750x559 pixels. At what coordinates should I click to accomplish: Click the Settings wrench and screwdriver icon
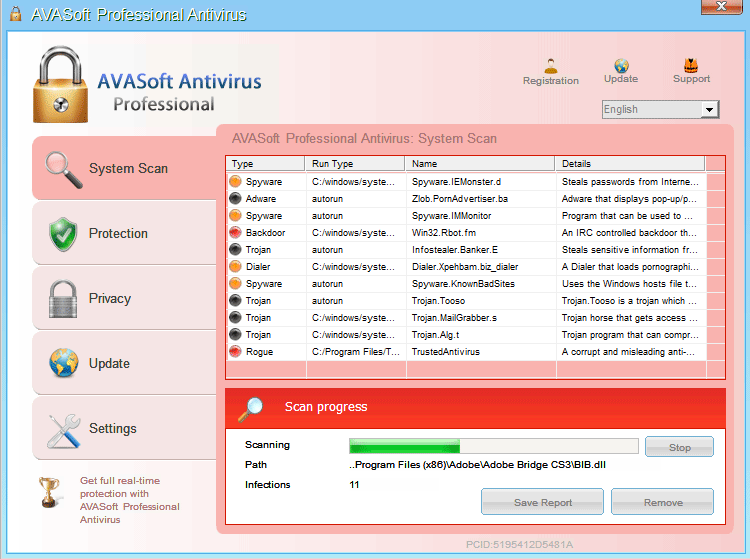tap(64, 429)
